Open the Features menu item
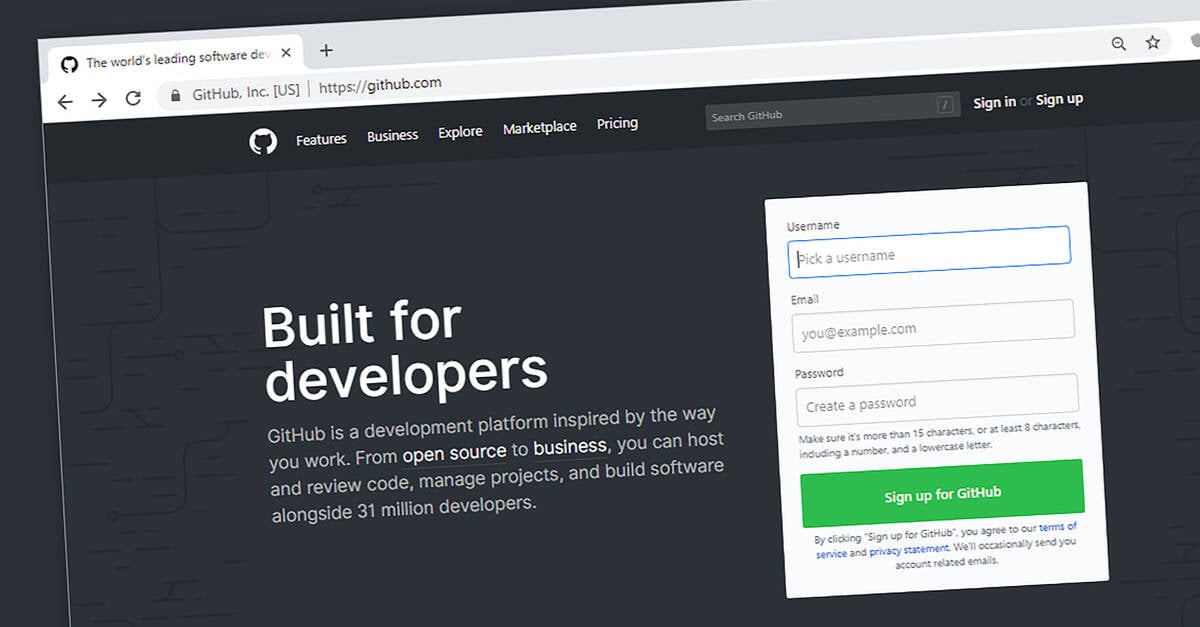 (x=321, y=139)
